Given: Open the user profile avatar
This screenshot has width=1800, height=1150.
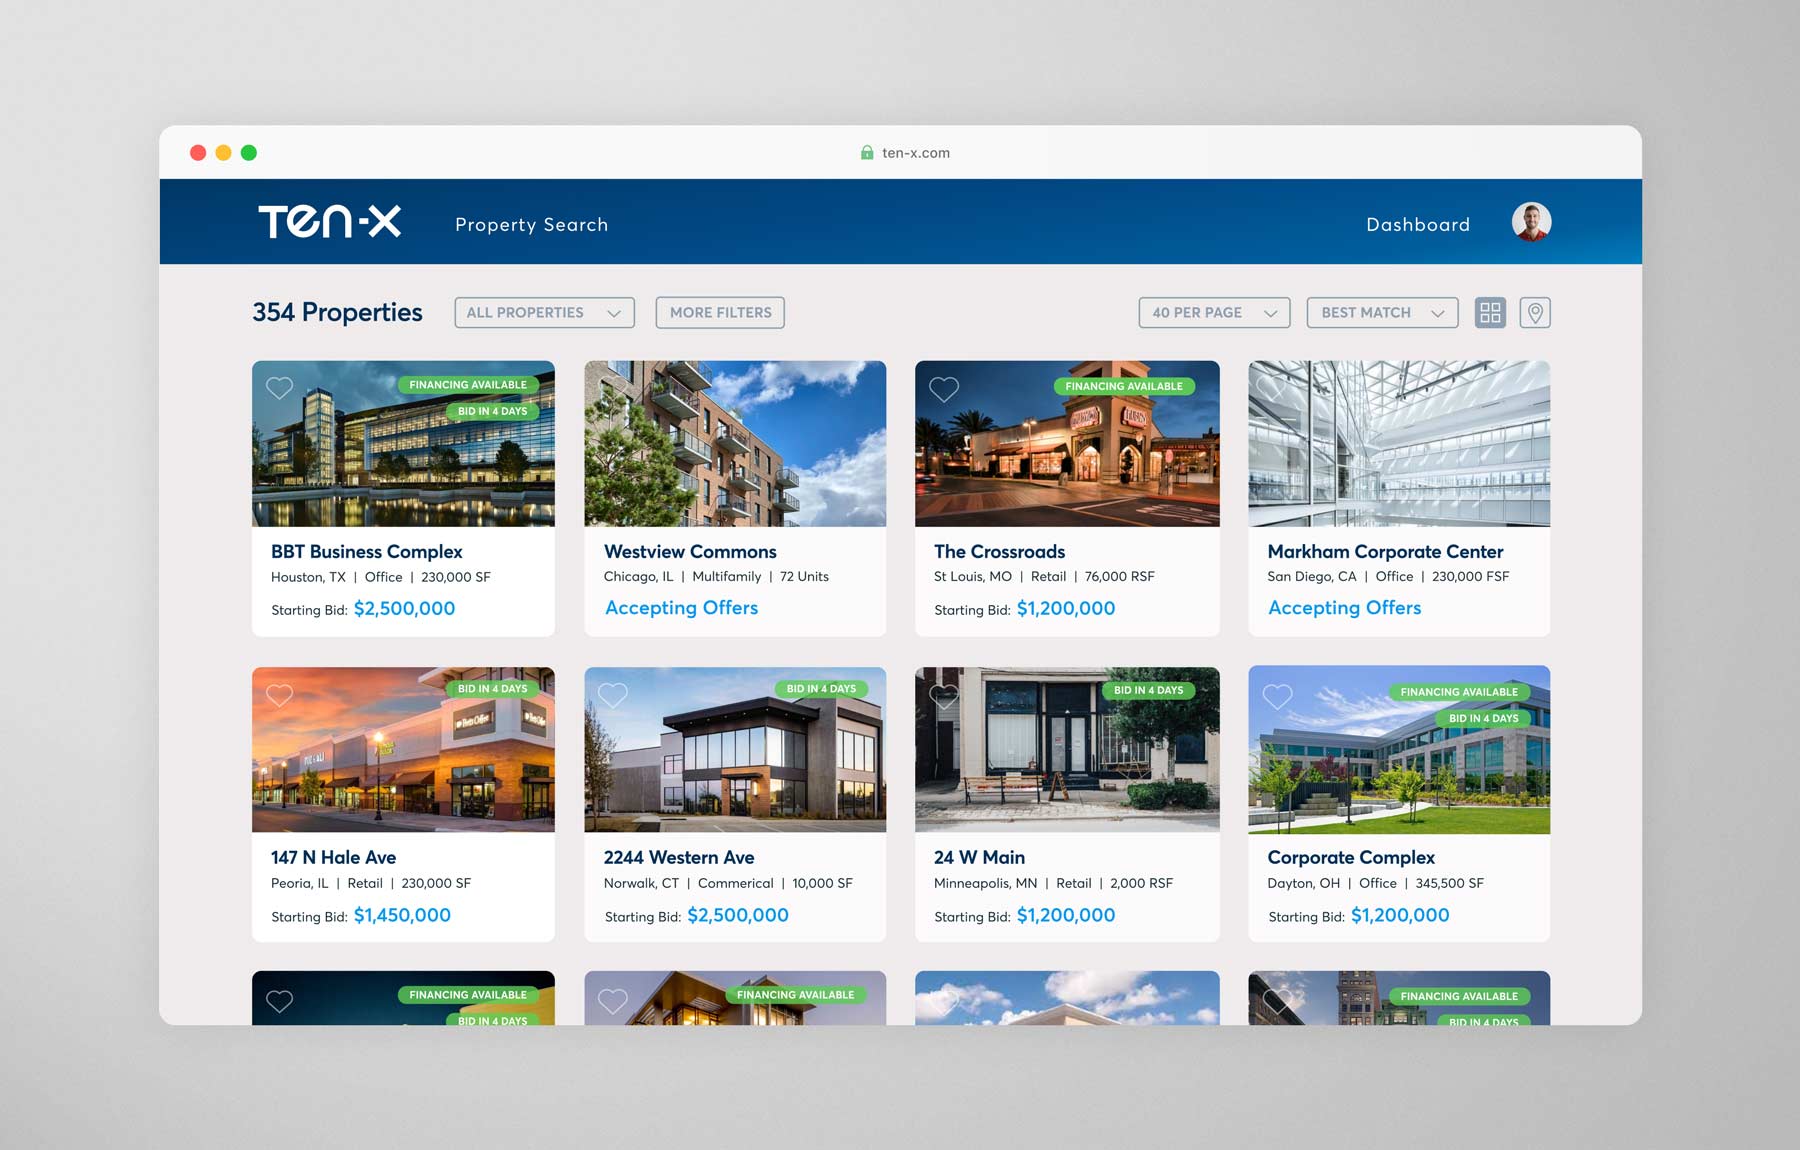Looking at the screenshot, I should (1531, 222).
